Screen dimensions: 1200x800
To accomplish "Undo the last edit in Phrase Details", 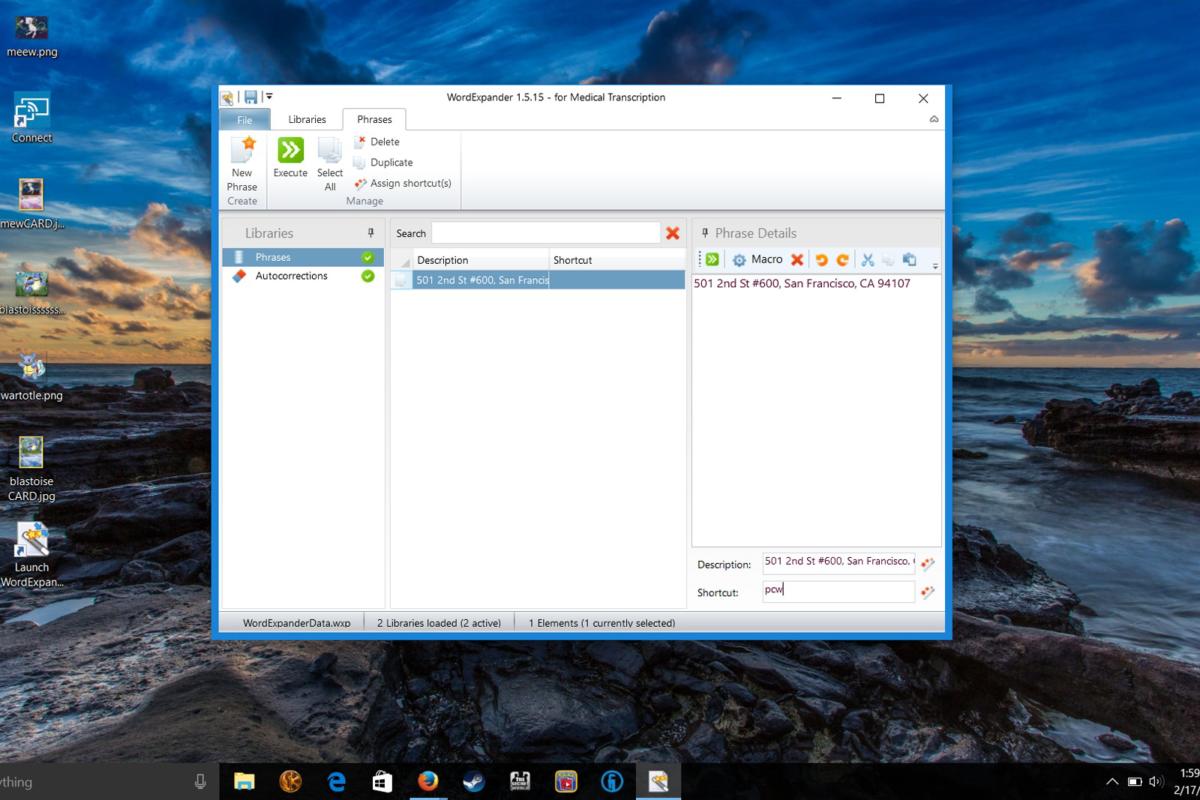I will pos(821,260).
